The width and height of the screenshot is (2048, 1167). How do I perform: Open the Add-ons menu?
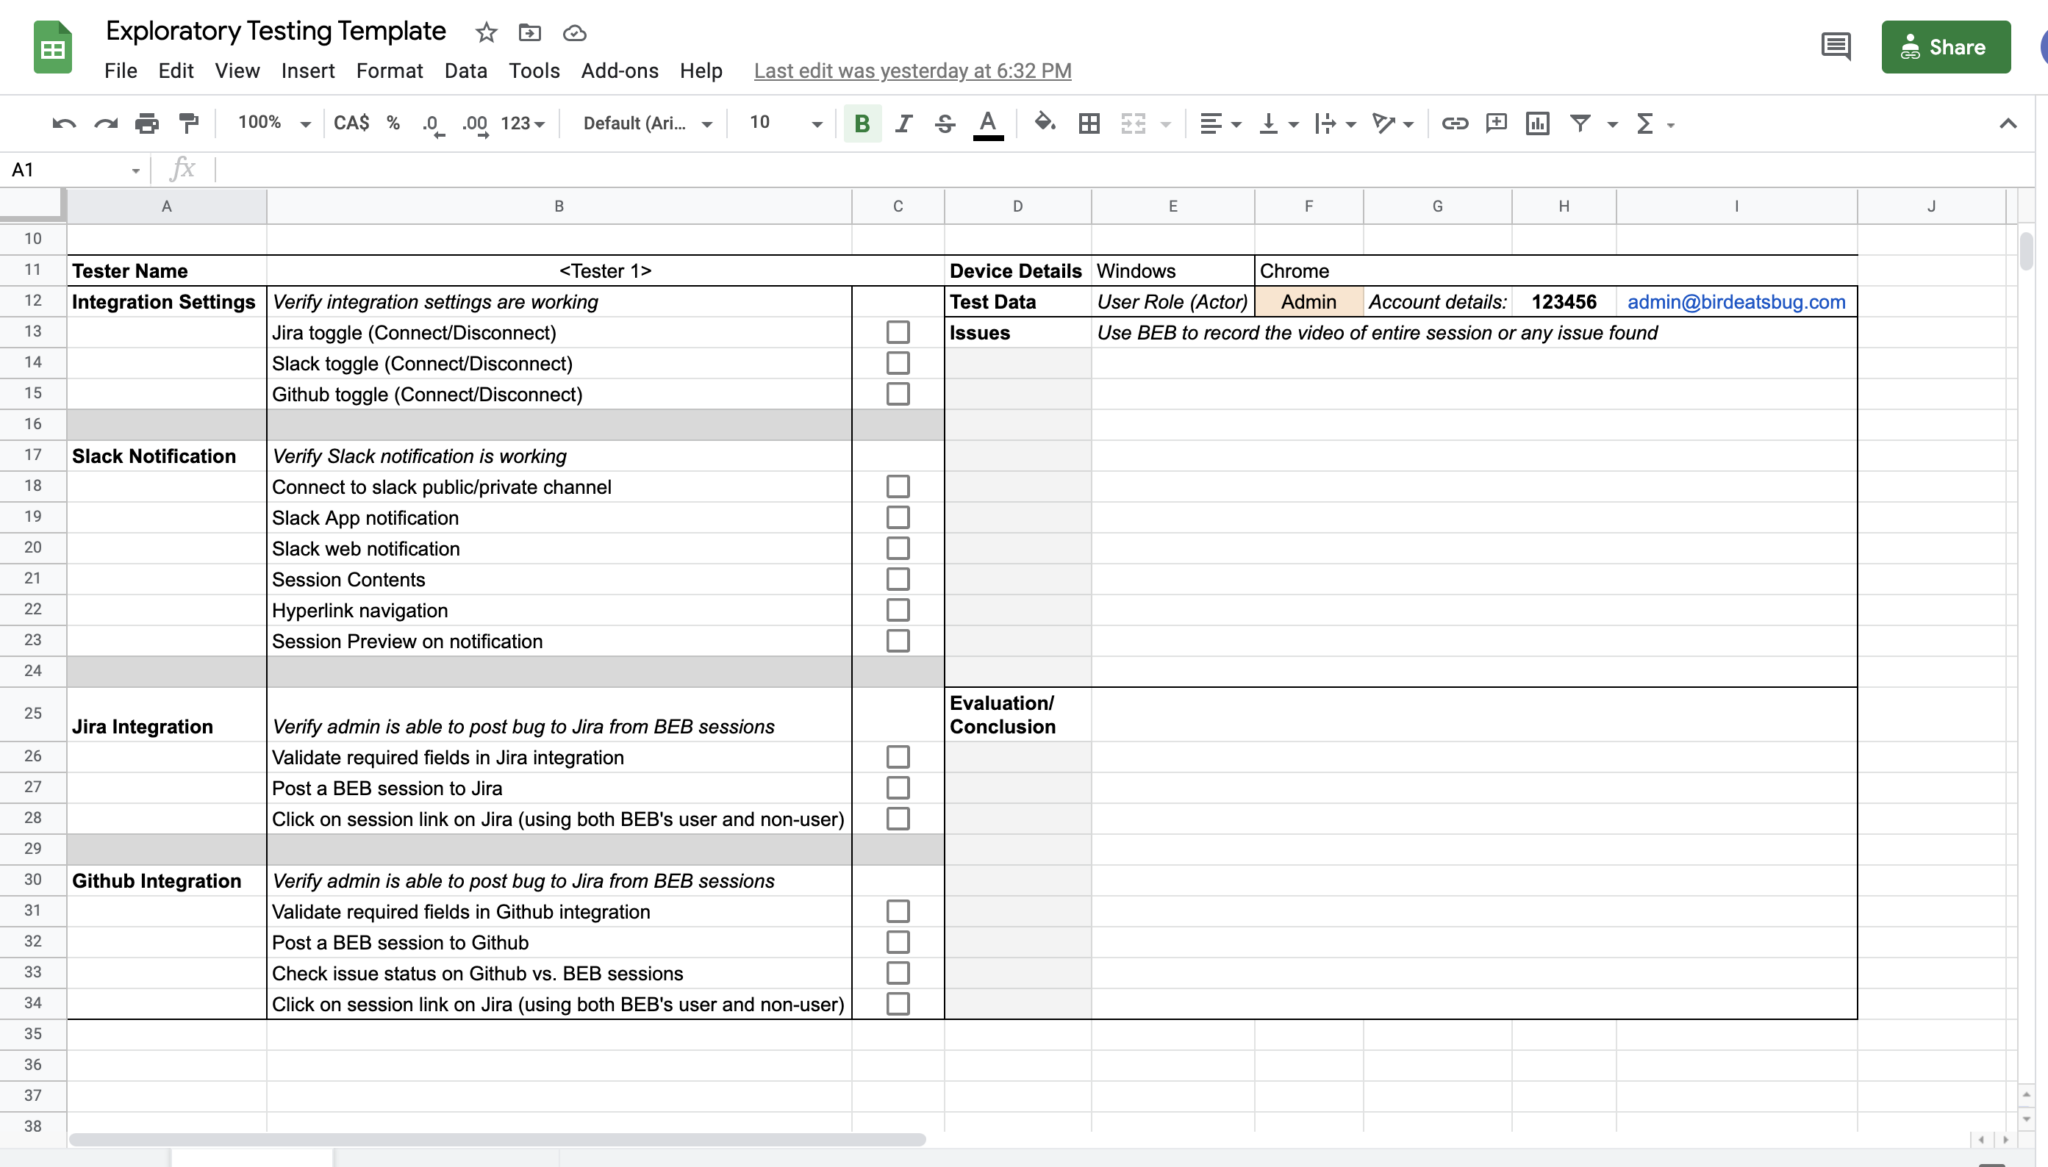coord(619,70)
